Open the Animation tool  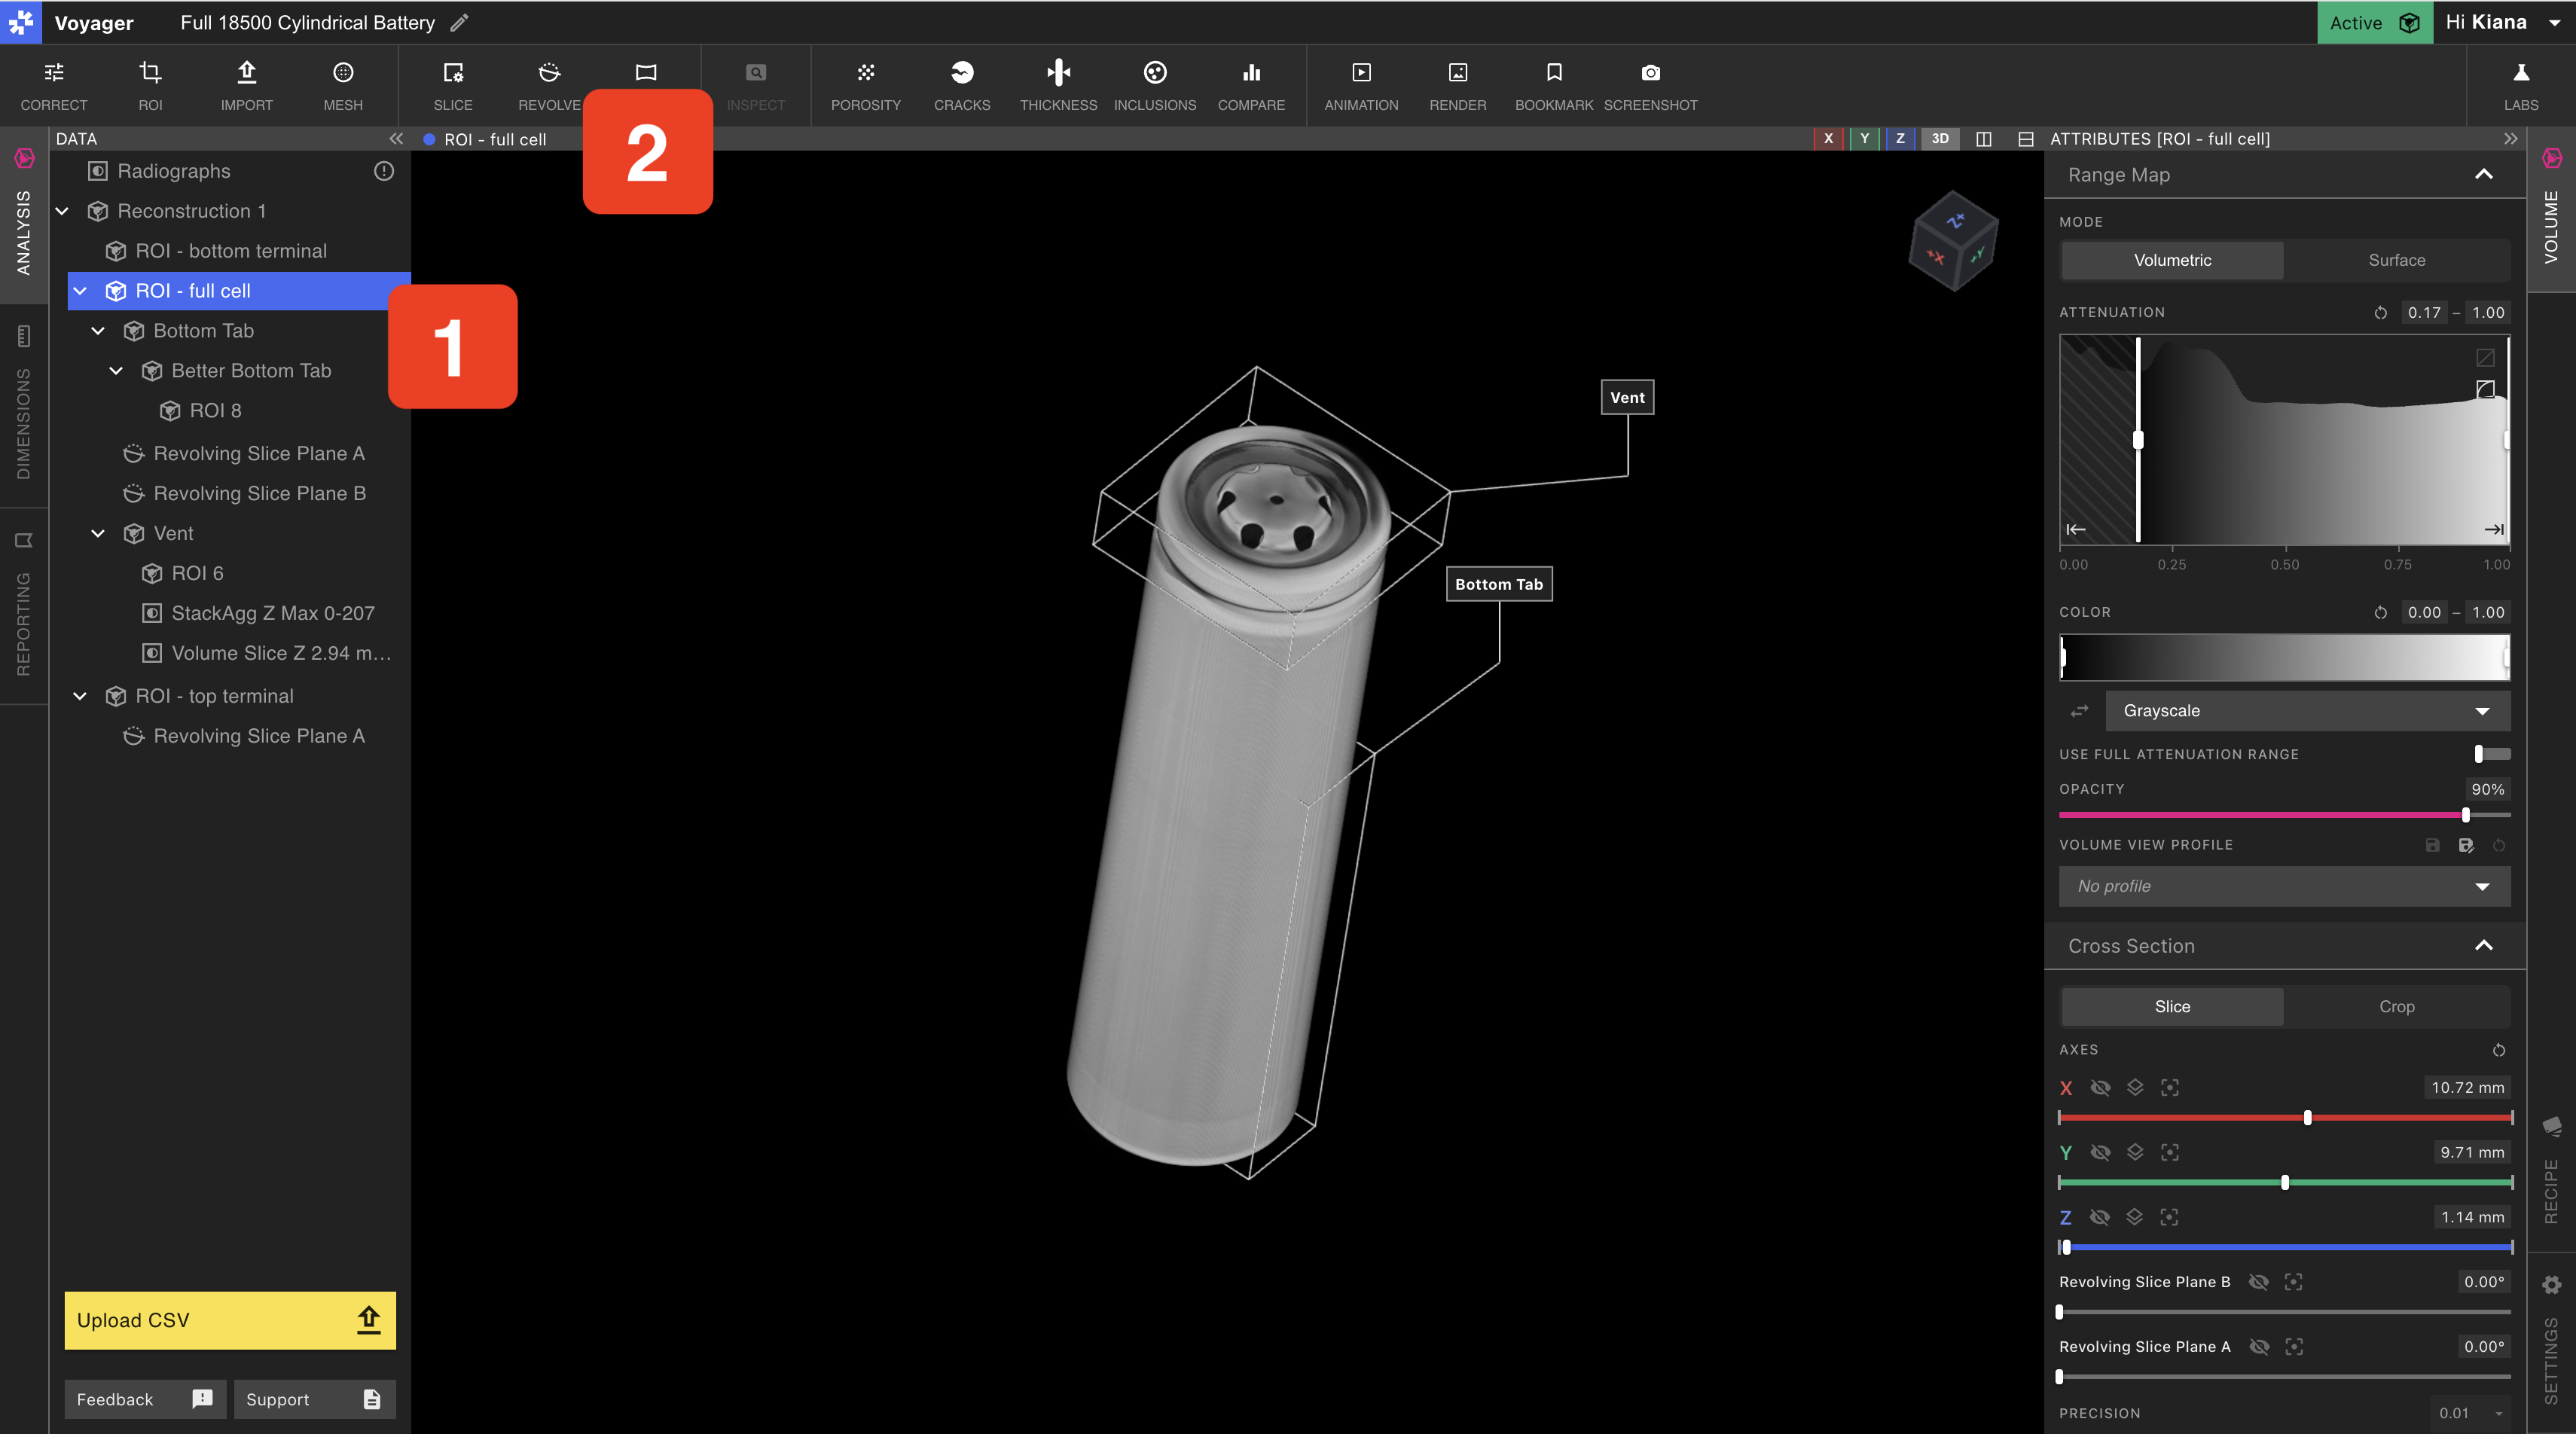click(x=1361, y=86)
